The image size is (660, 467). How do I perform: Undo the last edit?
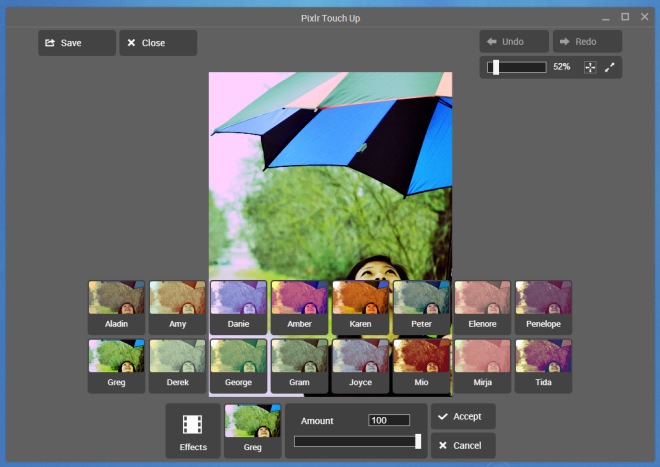[514, 42]
